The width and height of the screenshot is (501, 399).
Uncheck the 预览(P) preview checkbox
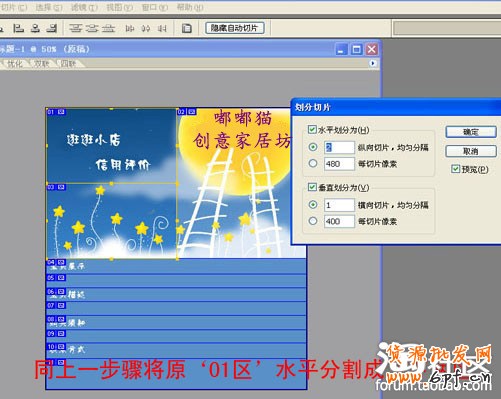pyautogui.click(x=455, y=169)
